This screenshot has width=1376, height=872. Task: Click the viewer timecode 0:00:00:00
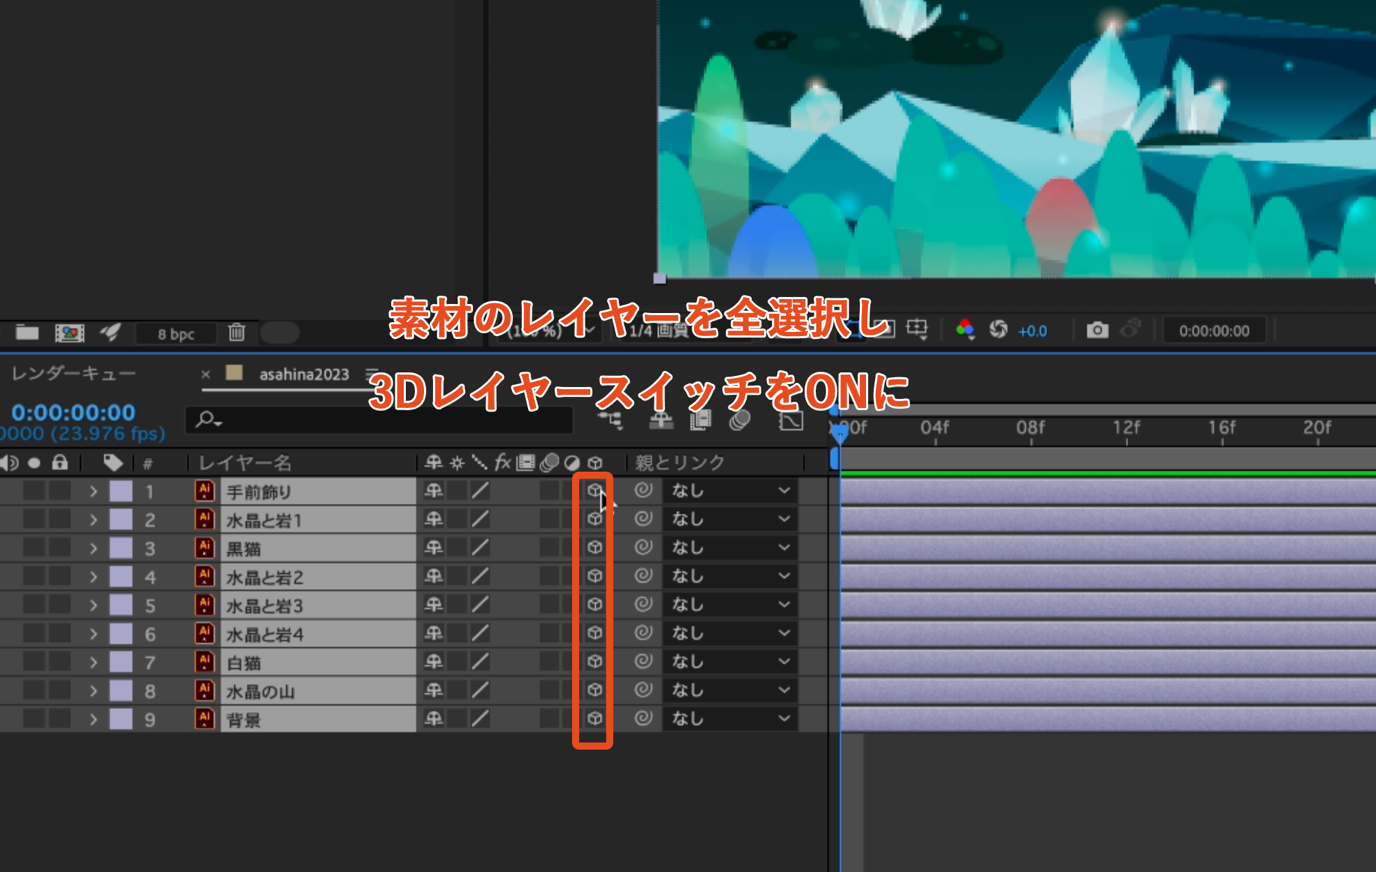click(x=1214, y=331)
